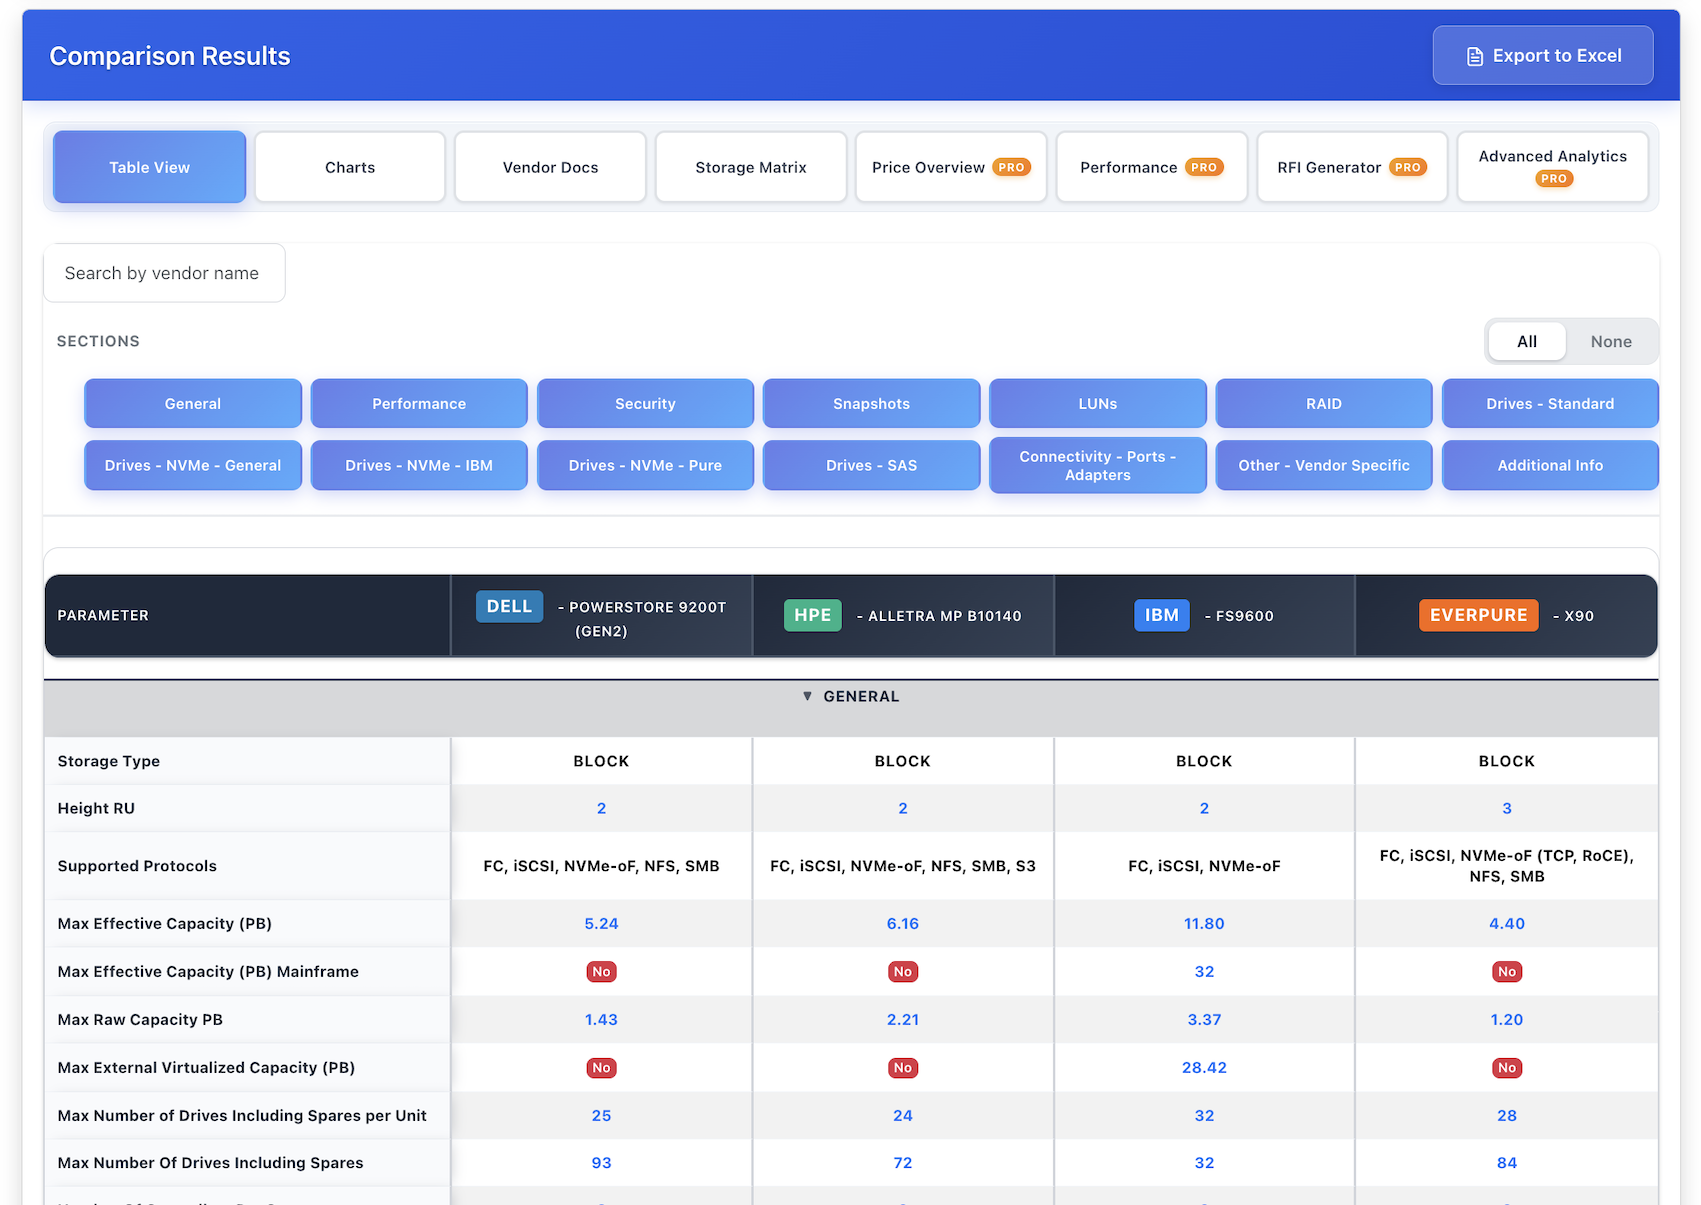Open the RFI Generator tab
This screenshot has width=1701, height=1205.
[1352, 167]
